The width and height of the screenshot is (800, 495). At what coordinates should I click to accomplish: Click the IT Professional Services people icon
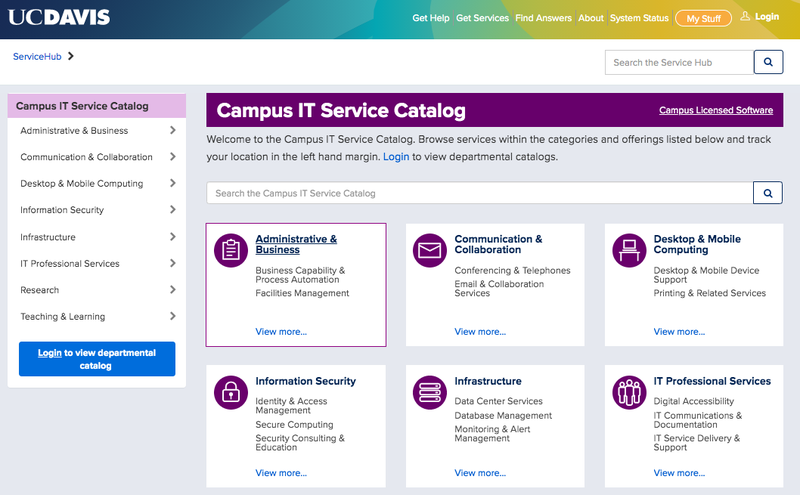point(629,392)
